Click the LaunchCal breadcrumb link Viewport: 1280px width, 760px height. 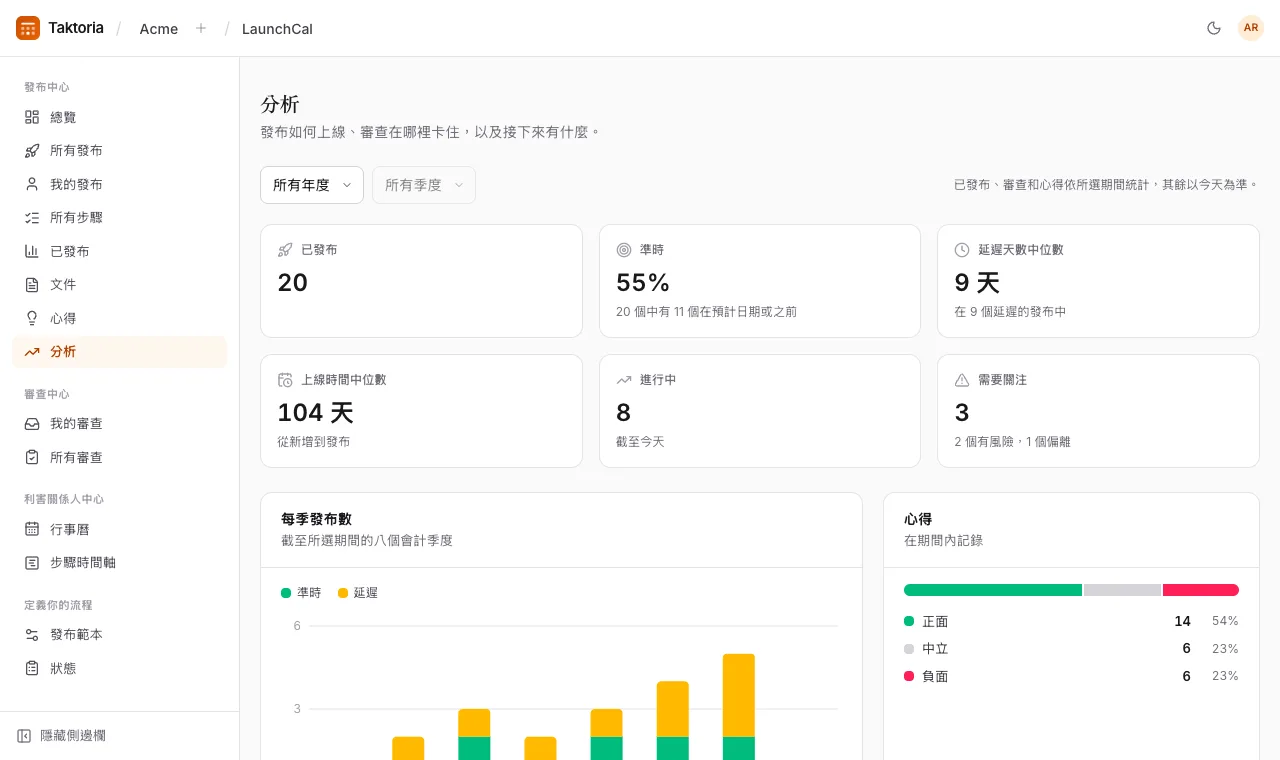[x=277, y=29]
